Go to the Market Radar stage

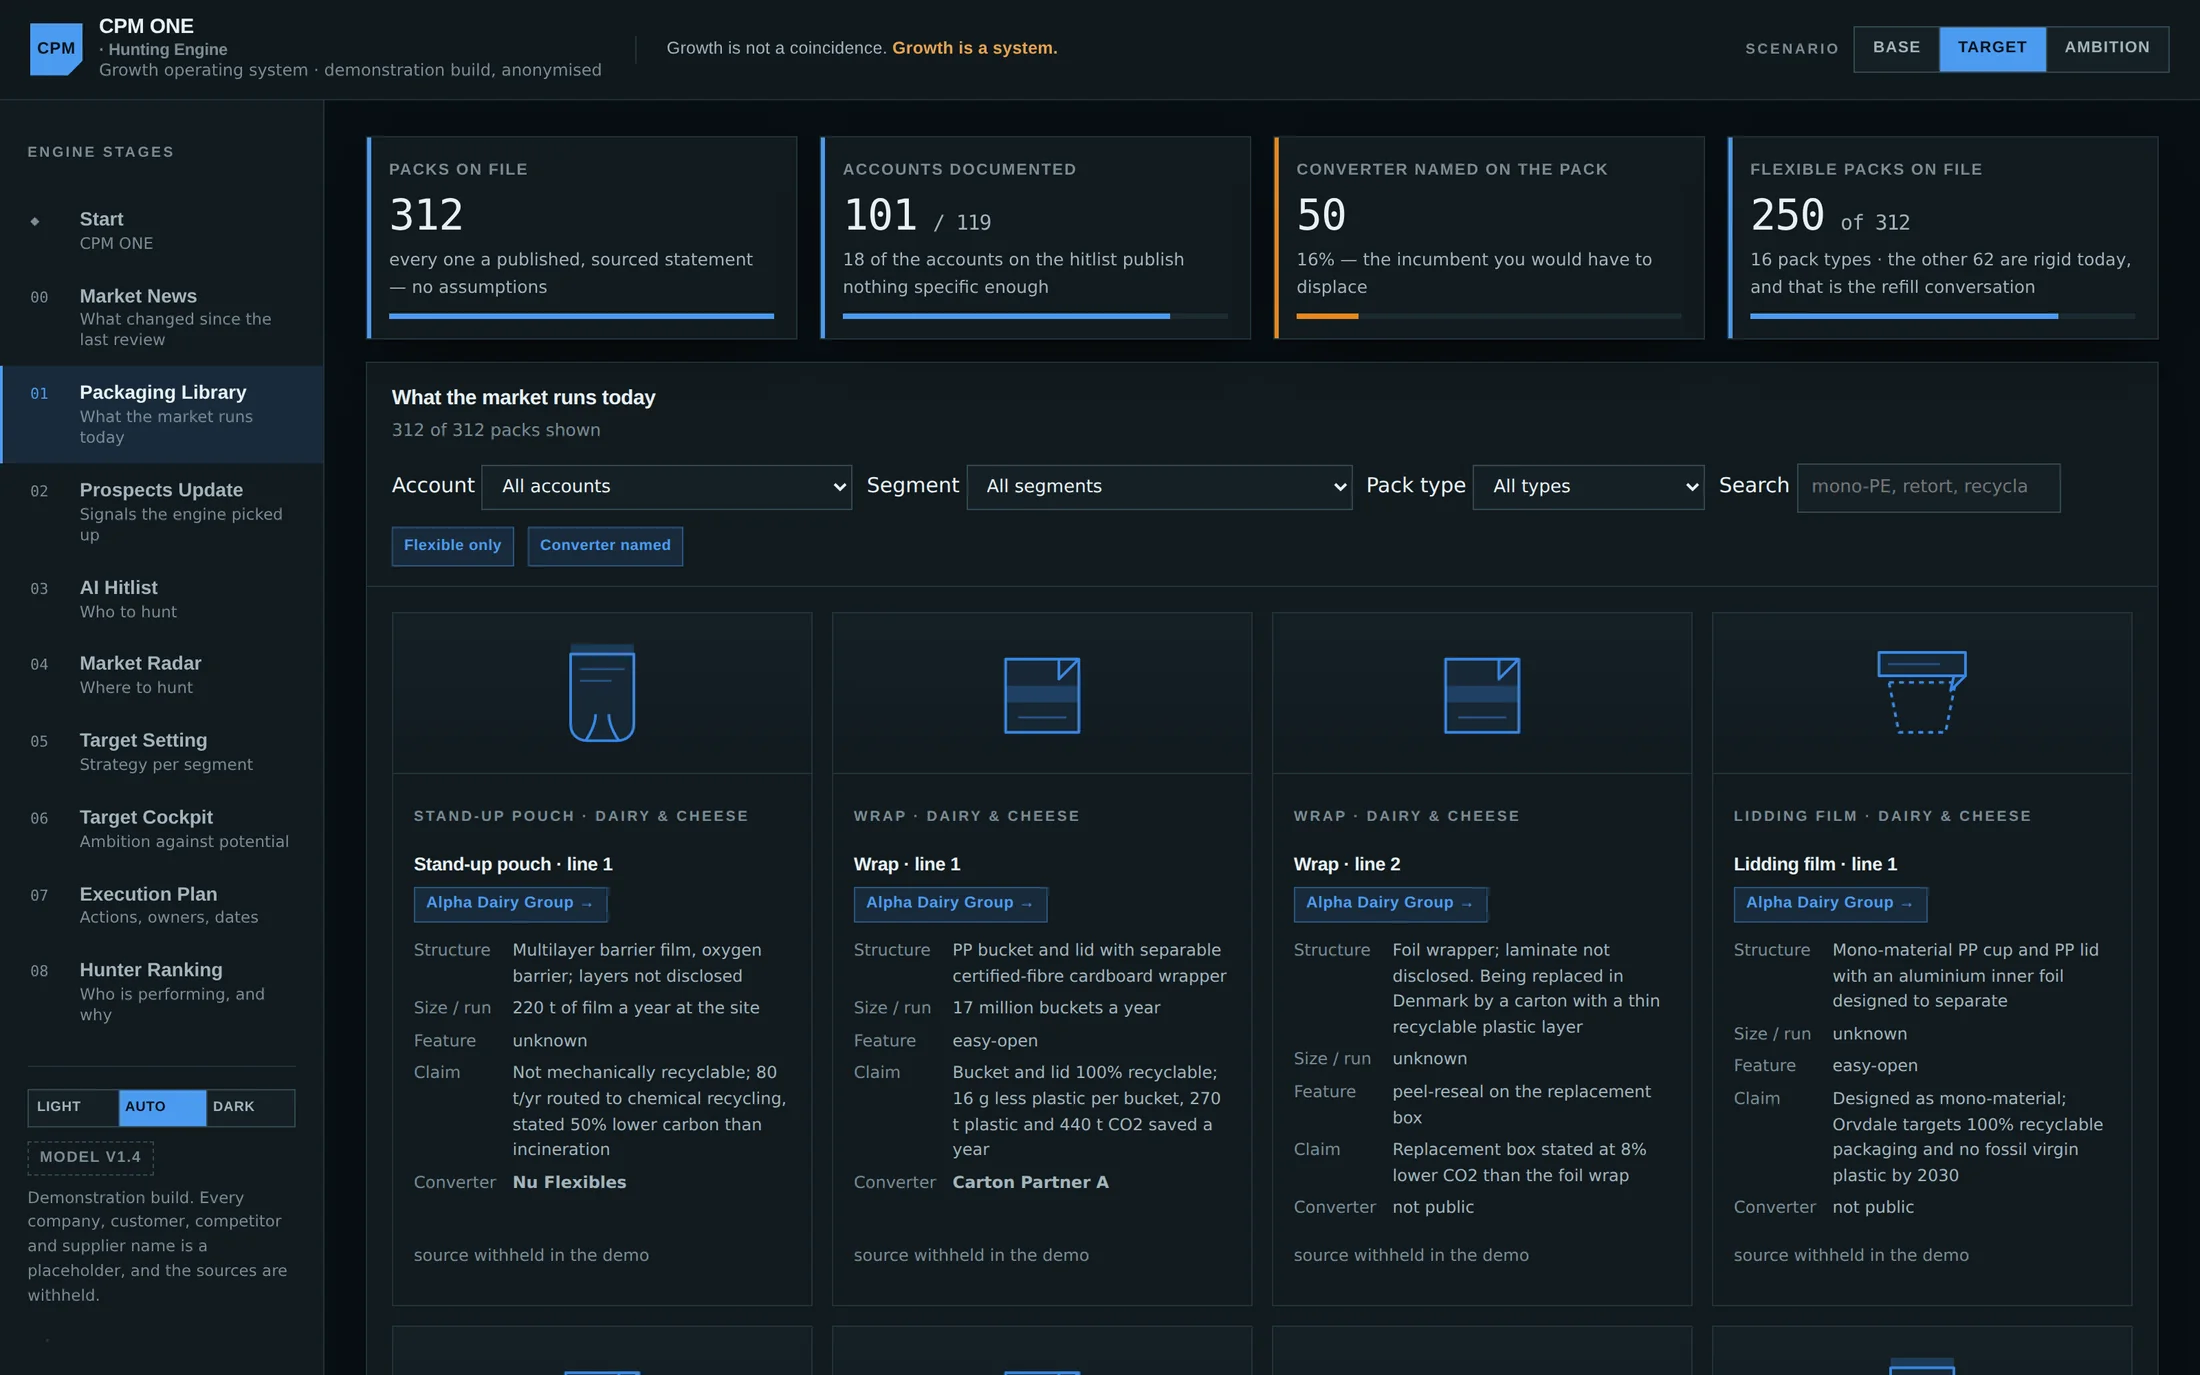point(162,675)
